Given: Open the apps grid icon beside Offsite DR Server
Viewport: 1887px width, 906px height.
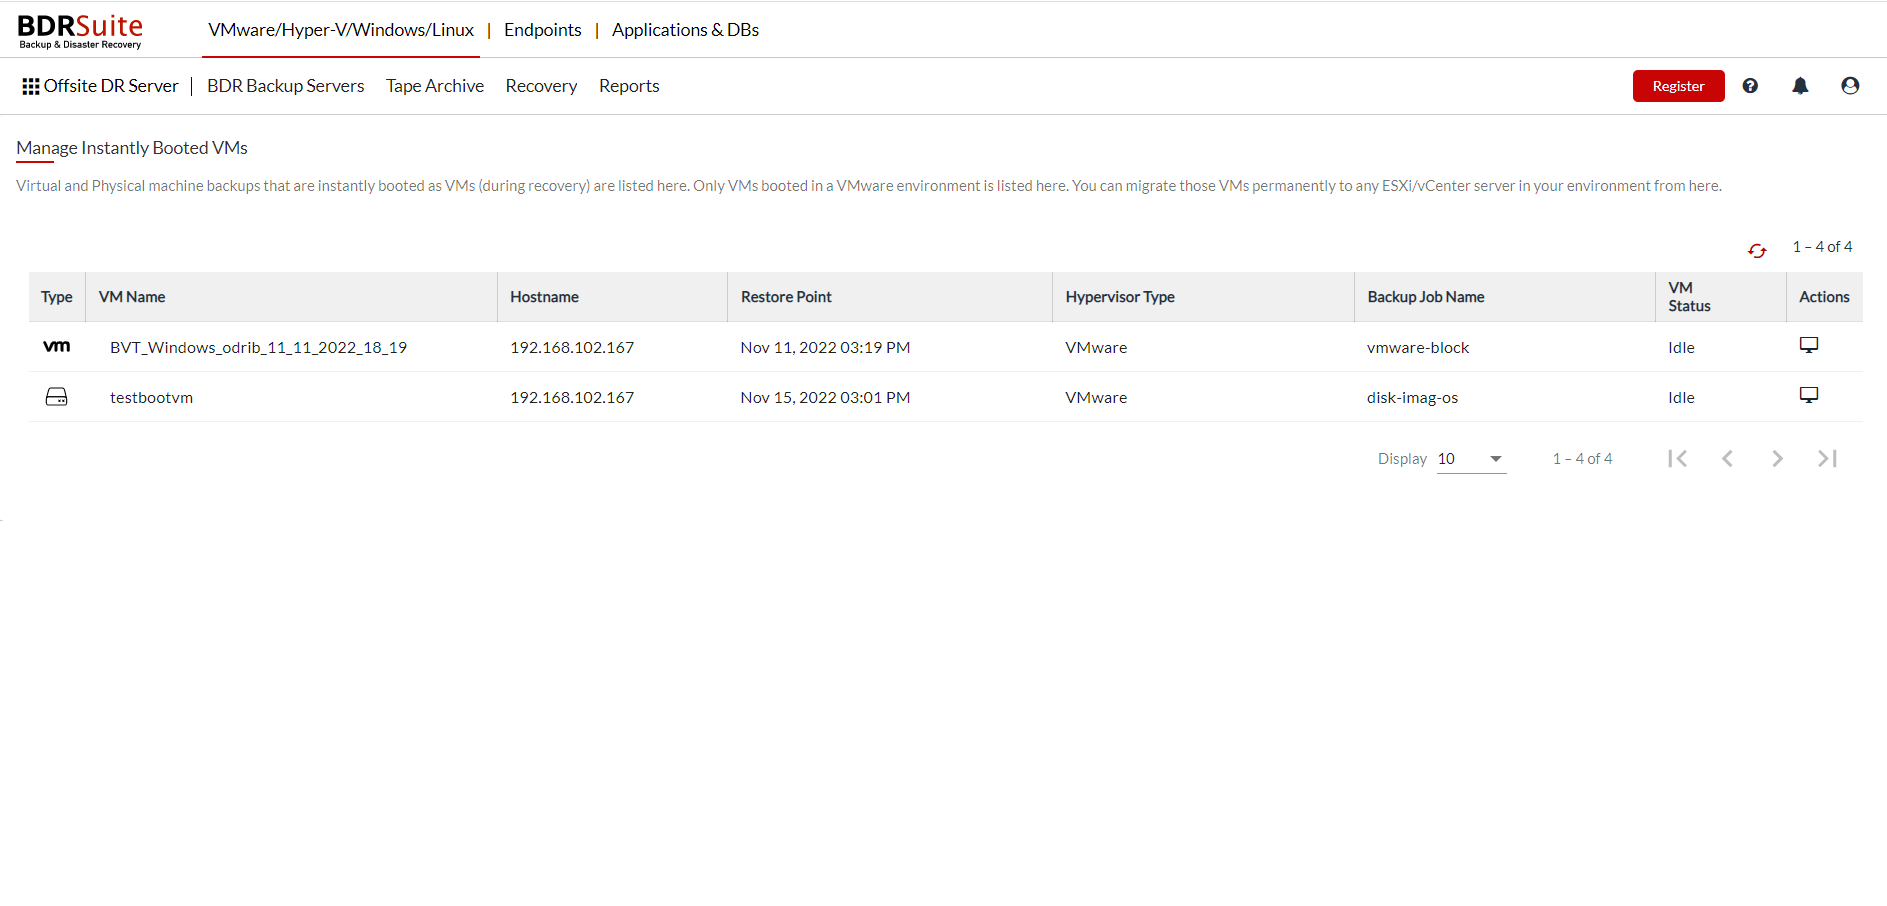Looking at the screenshot, I should pyautogui.click(x=31, y=87).
